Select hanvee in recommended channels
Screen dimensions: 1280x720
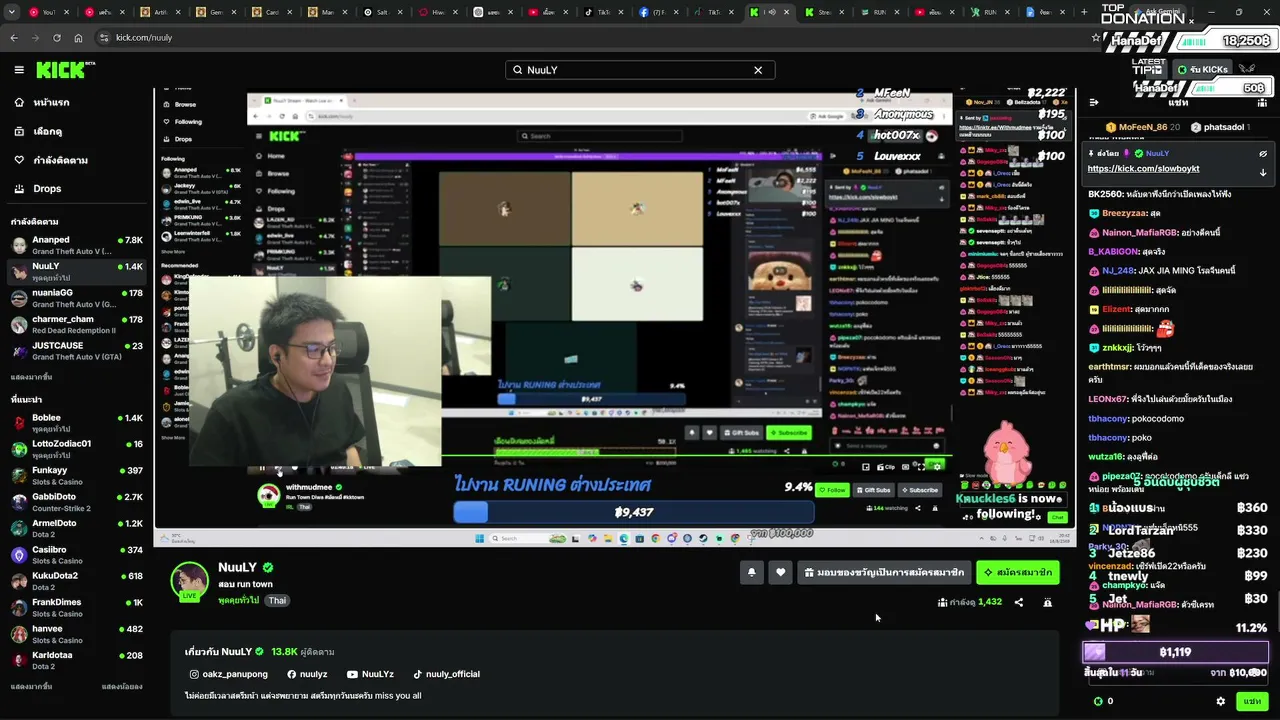[78, 634]
